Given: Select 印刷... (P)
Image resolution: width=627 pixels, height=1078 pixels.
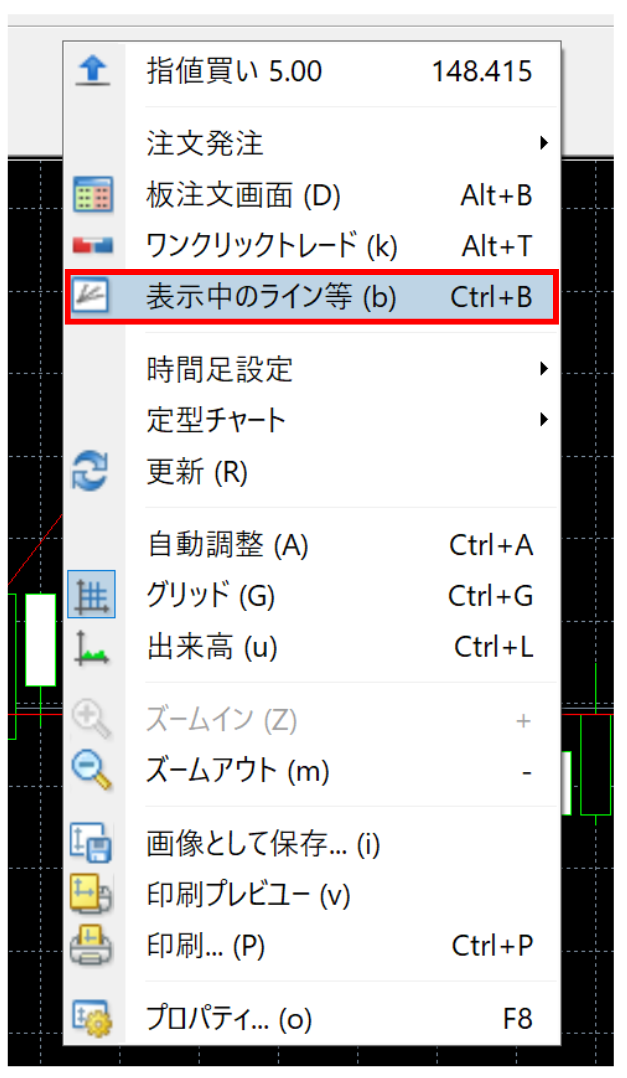Looking at the screenshot, I should [312, 946].
